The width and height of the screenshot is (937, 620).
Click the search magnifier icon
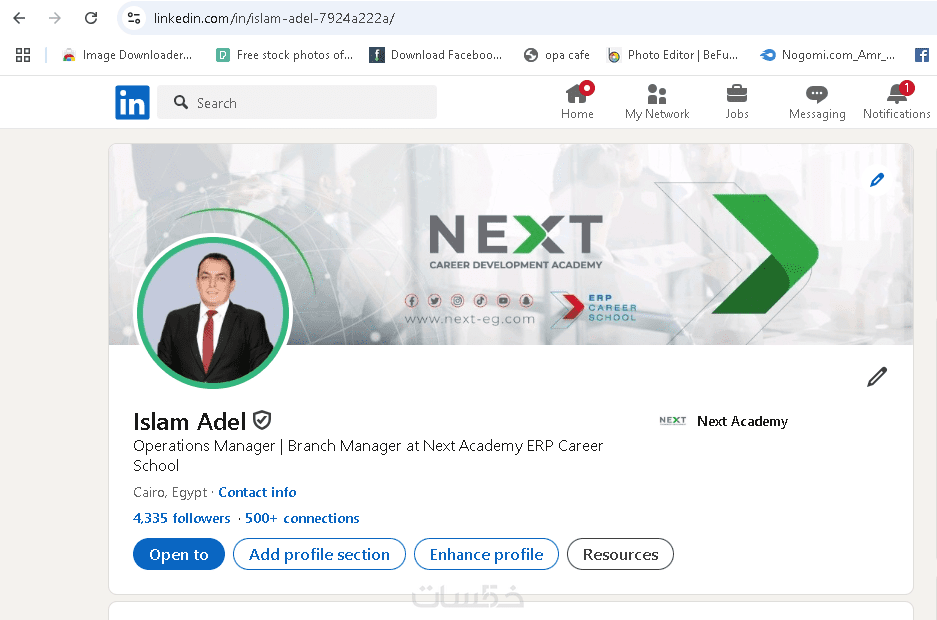pyautogui.click(x=180, y=102)
